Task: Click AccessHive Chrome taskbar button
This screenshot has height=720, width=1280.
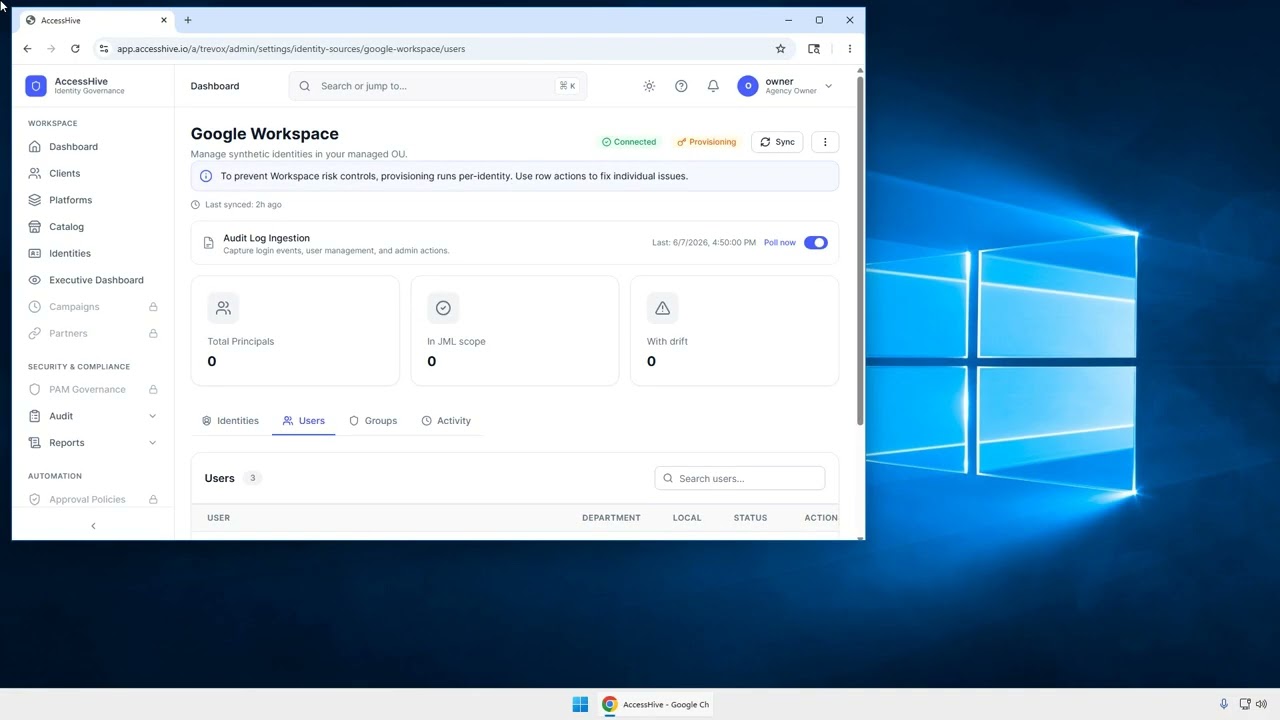Action: click(x=655, y=704)
